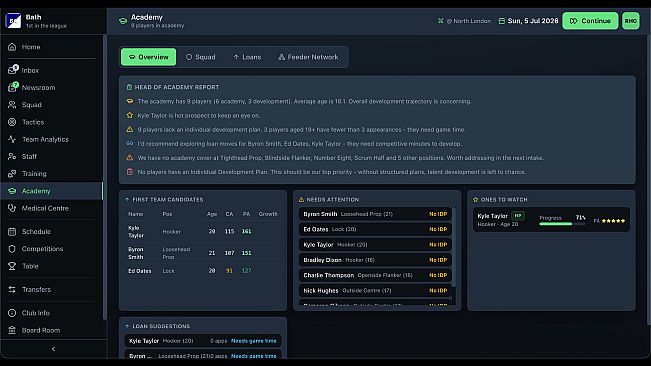
Task: Expand the Loan Suggestions section arrow
Action: point(127,326)
